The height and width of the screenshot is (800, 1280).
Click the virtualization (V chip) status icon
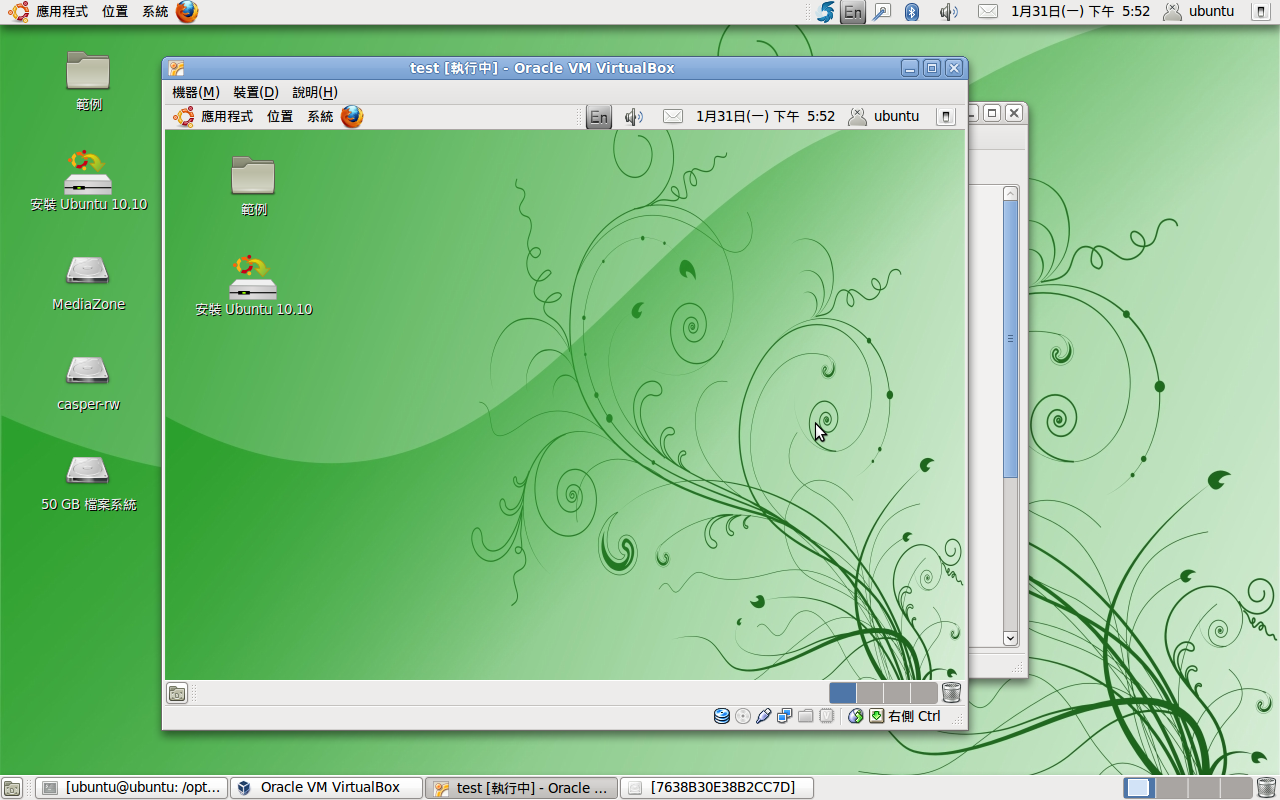(x=827, y=716)
